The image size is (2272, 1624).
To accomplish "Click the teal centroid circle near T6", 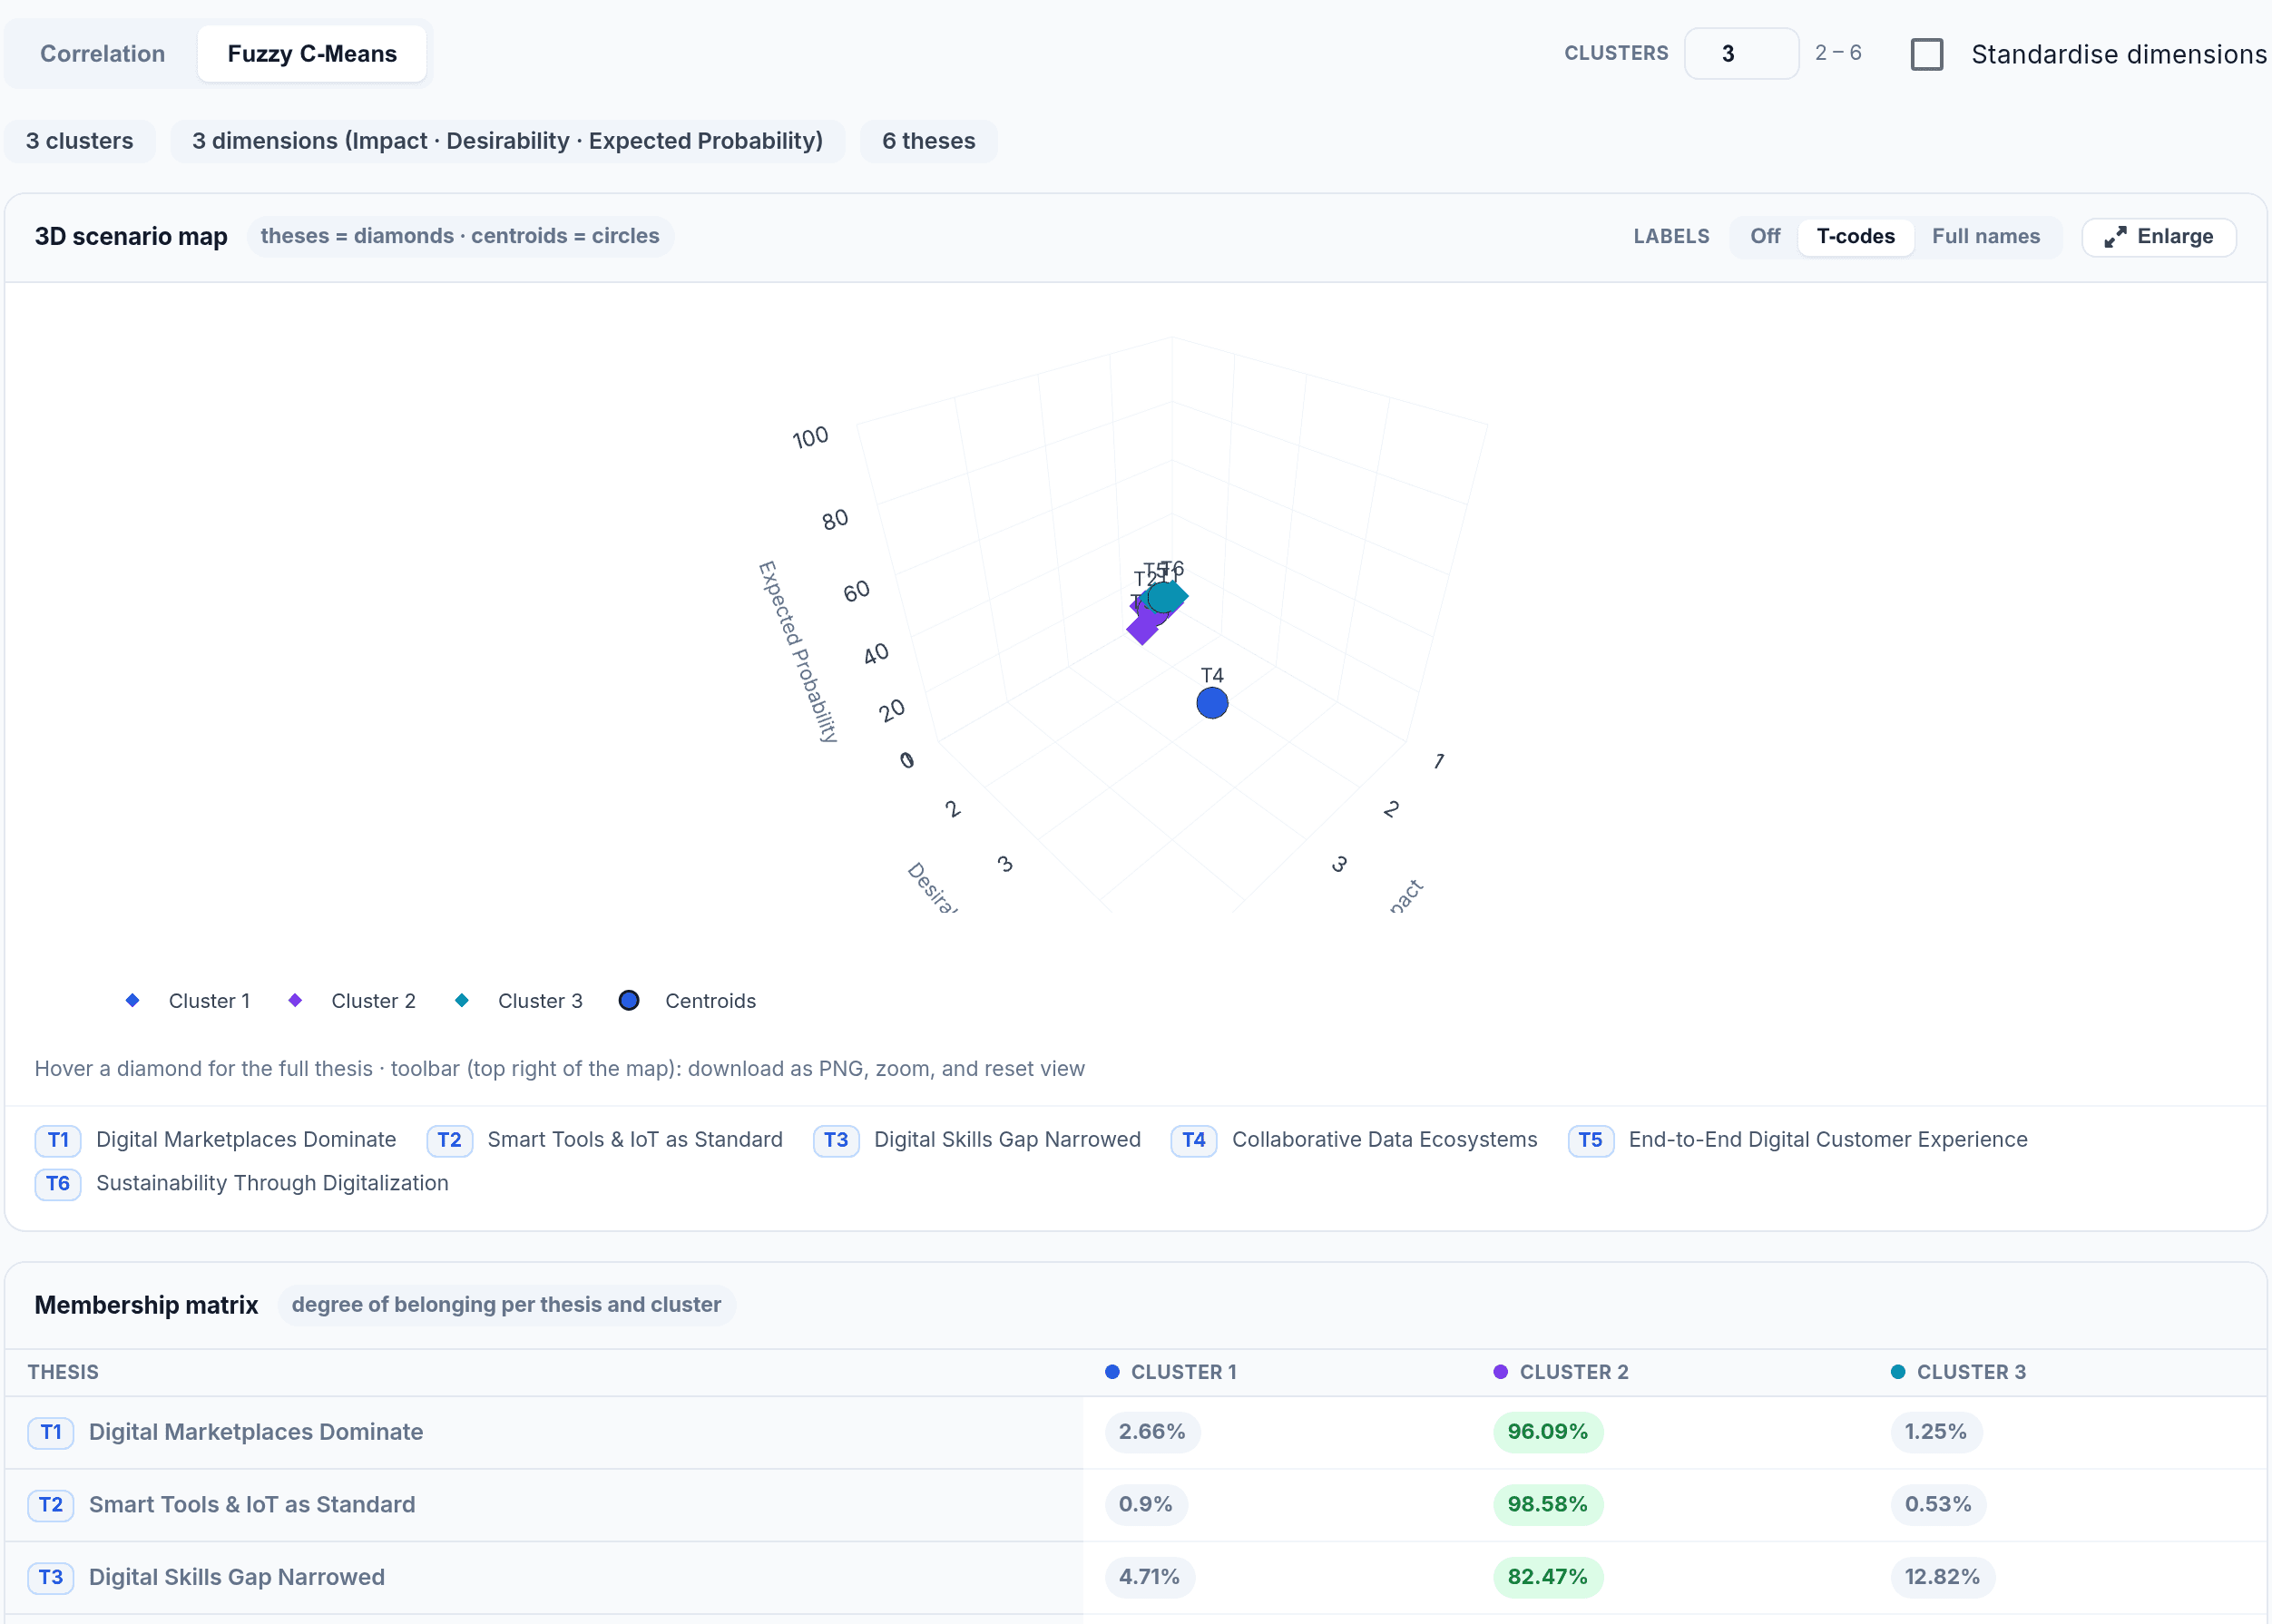I will 1162,598.
